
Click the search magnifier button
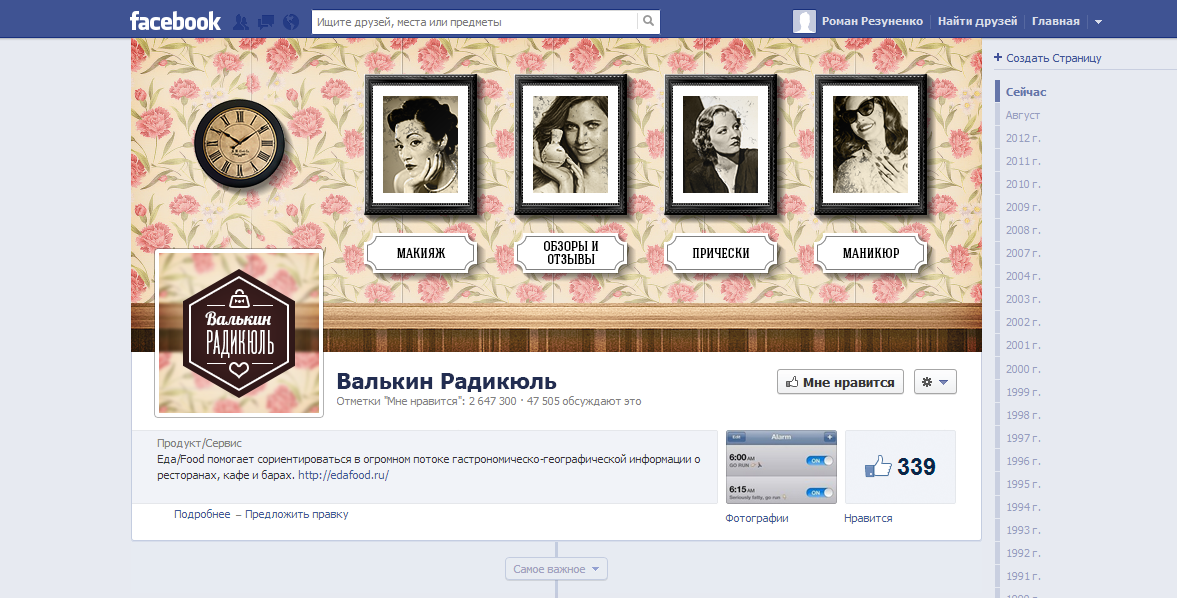tap(648, 21)
